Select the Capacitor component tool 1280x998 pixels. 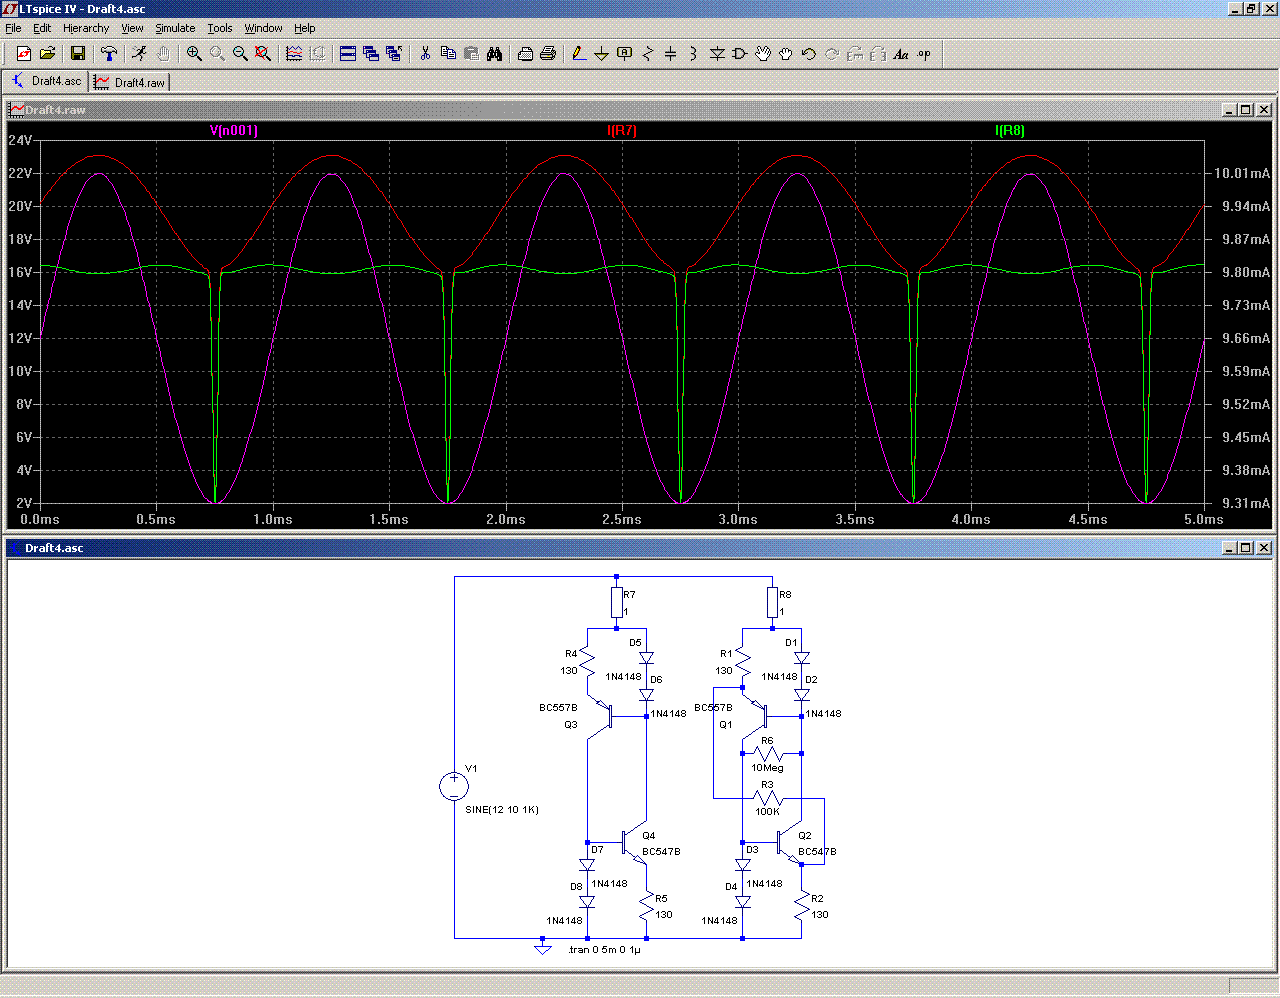tap(670, 54)
